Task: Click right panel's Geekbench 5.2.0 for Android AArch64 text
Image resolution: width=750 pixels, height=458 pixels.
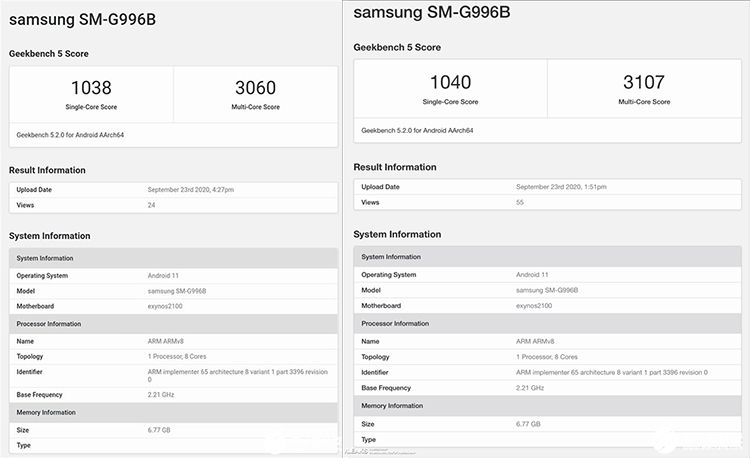Action: (417, 131)
